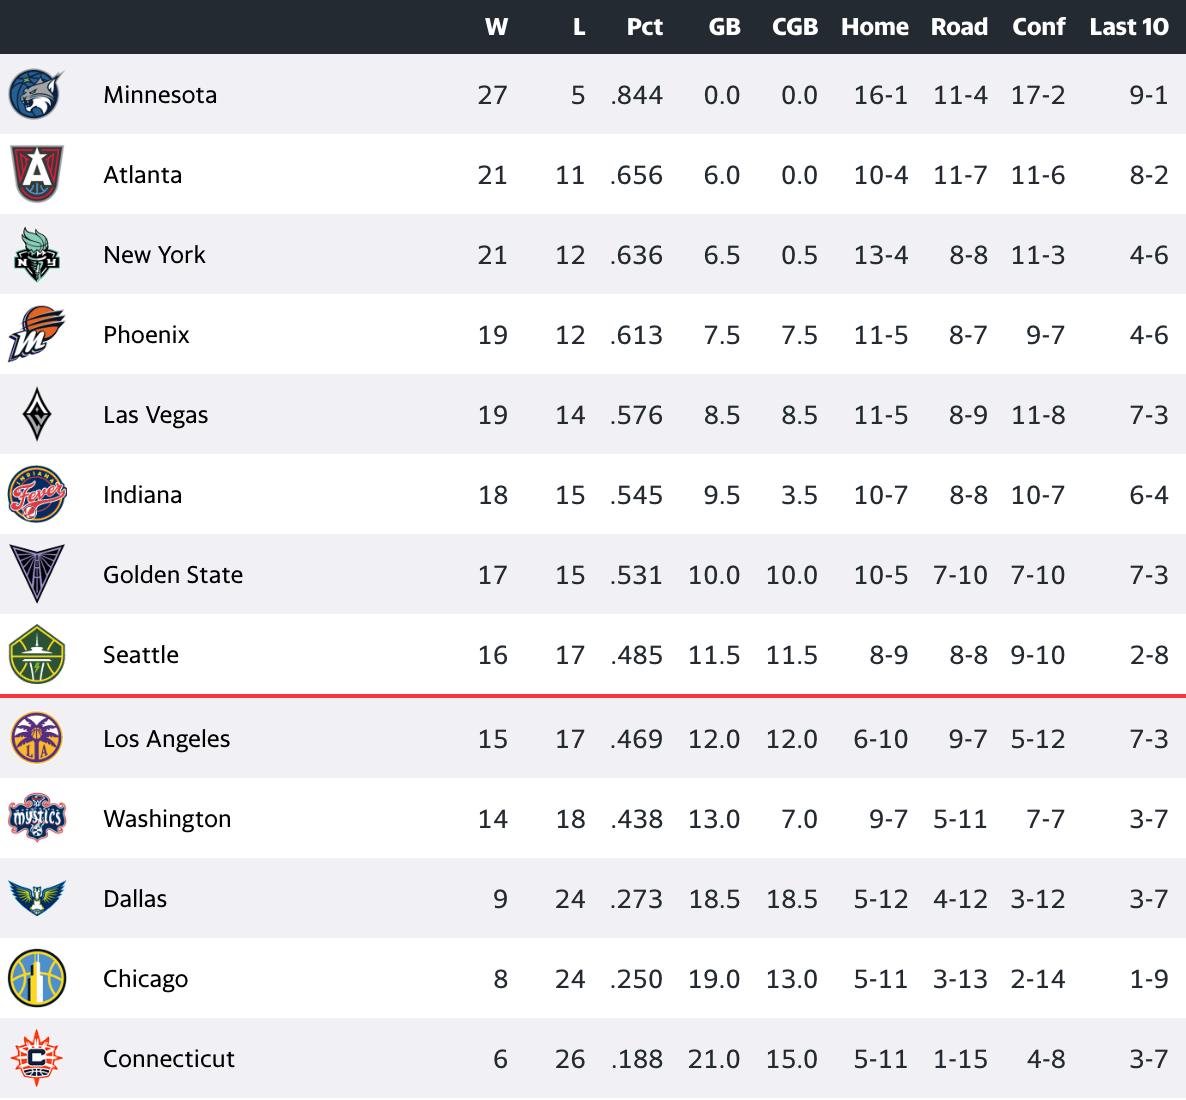Sort by the Home column header
Image resolution: width=1186 pixels, height=1100 pixels.
874,27
